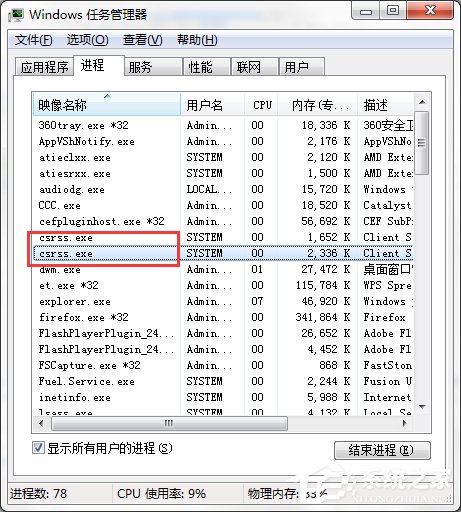Screen dimensions: 461x512
Task: Click memory value 341,864 K
Action: pos(323,317)
